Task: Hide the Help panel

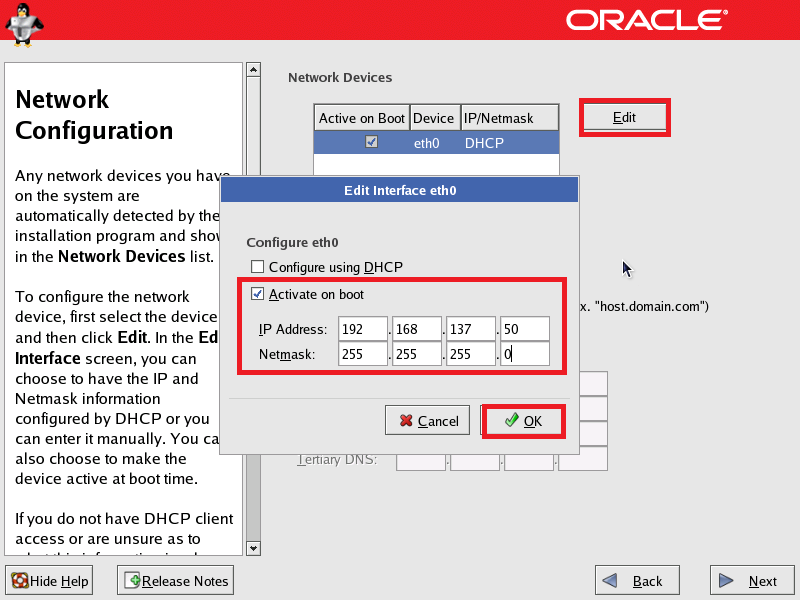Action: click(x=49, y=581)
